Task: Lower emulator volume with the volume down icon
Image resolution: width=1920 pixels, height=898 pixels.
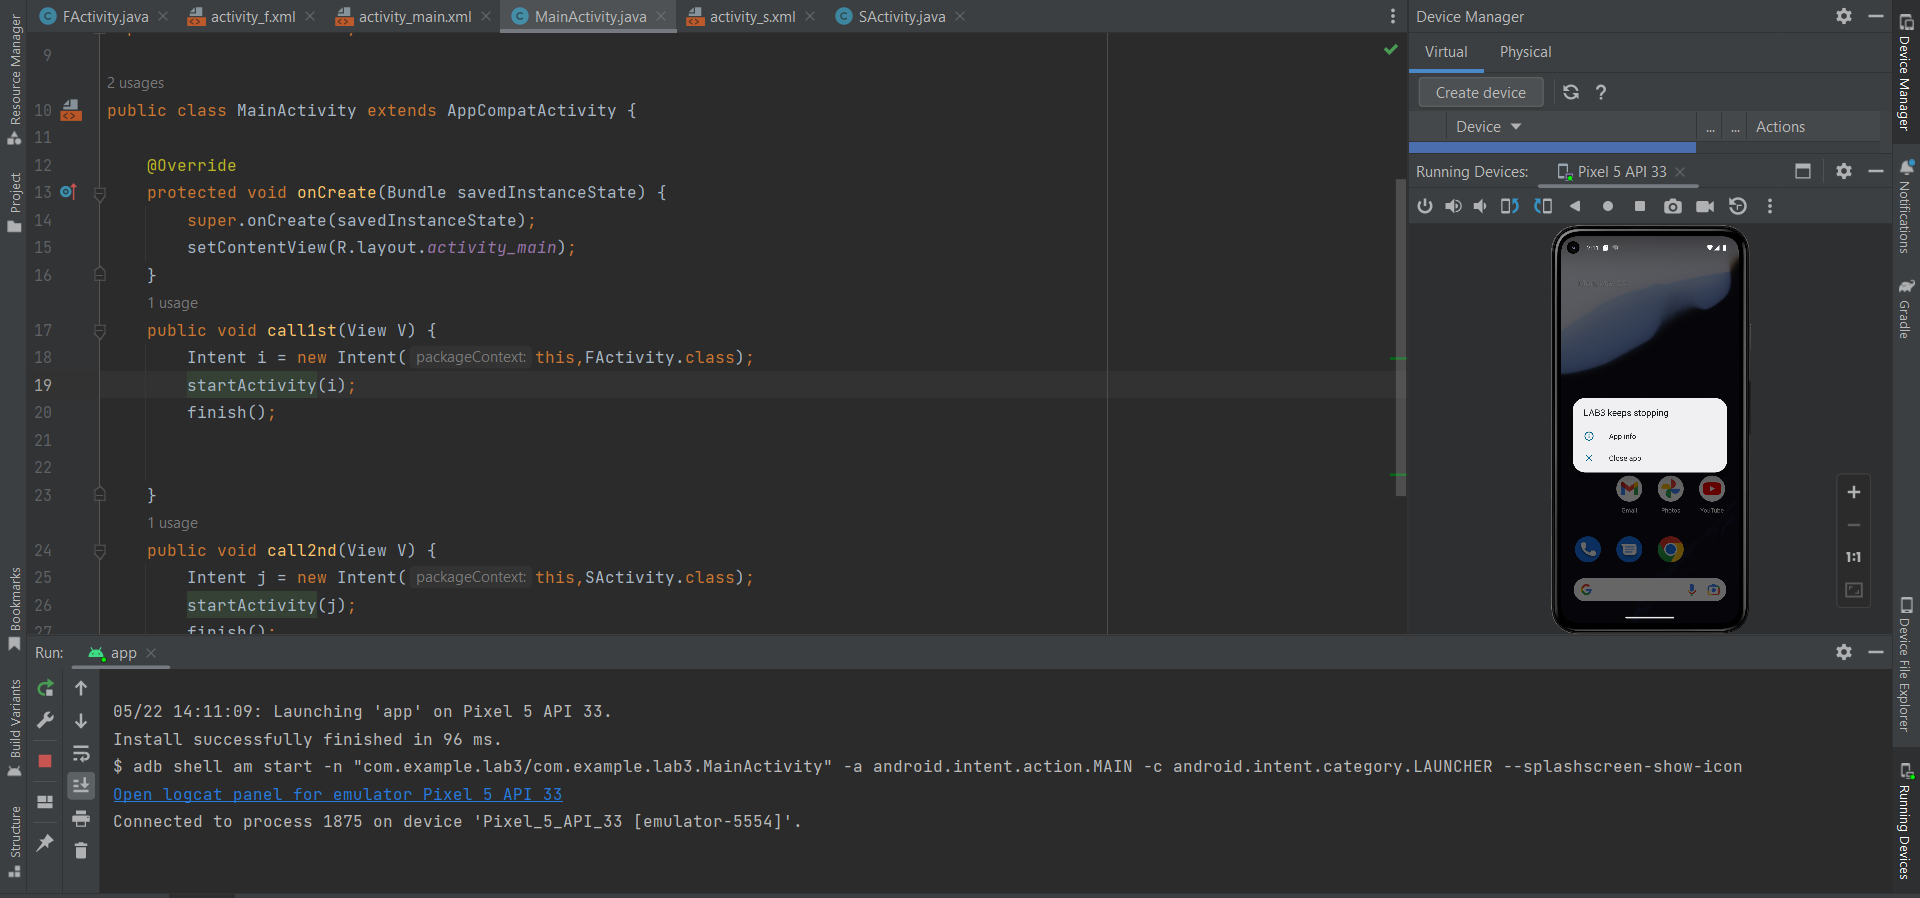Action: 1480,206
